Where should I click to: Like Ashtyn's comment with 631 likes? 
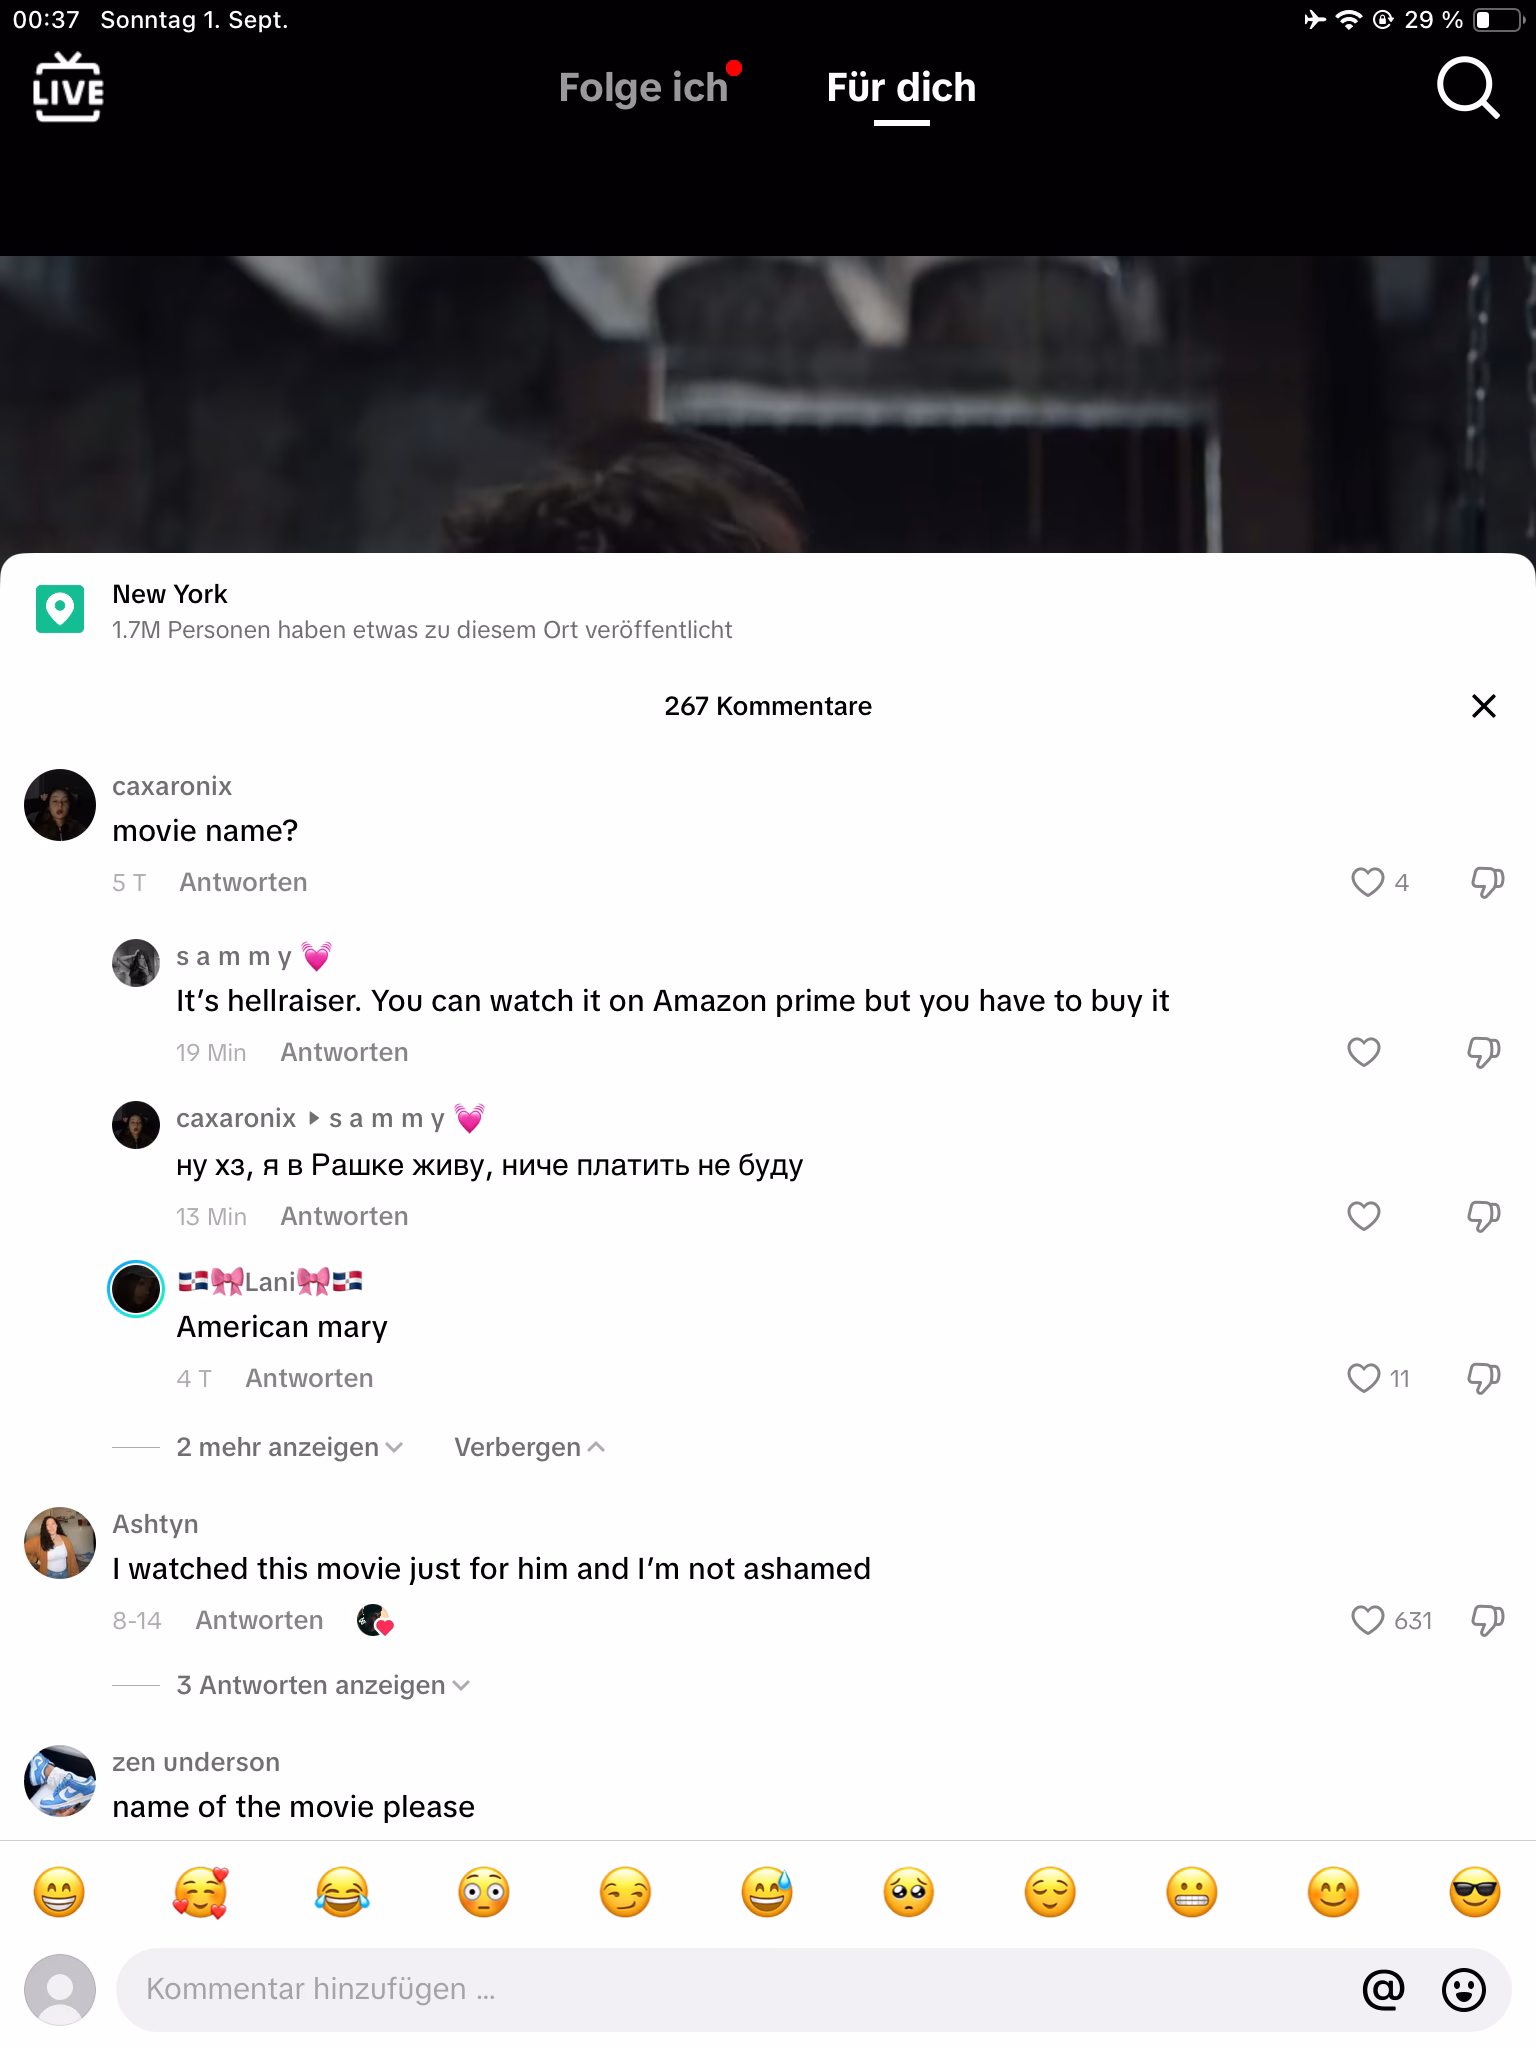point(1366,1620)
